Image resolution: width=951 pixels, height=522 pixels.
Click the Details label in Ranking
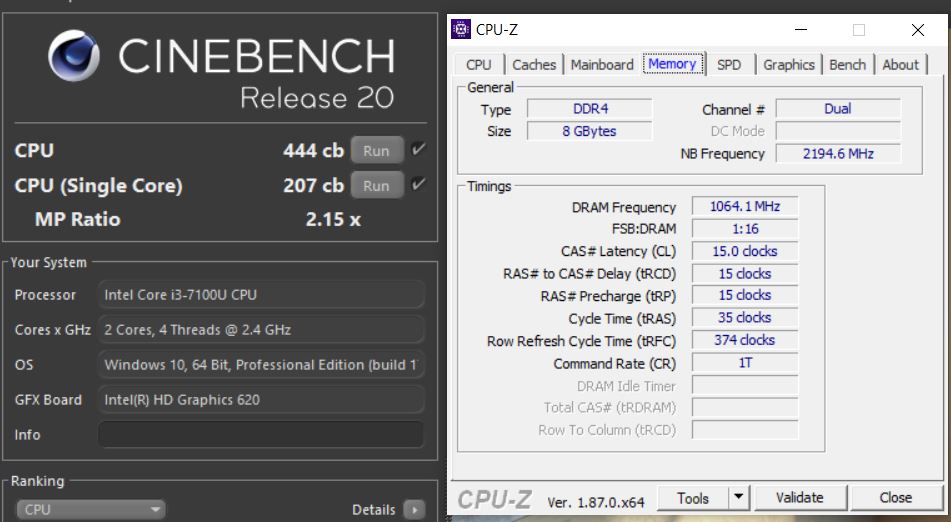pos(374,510)
